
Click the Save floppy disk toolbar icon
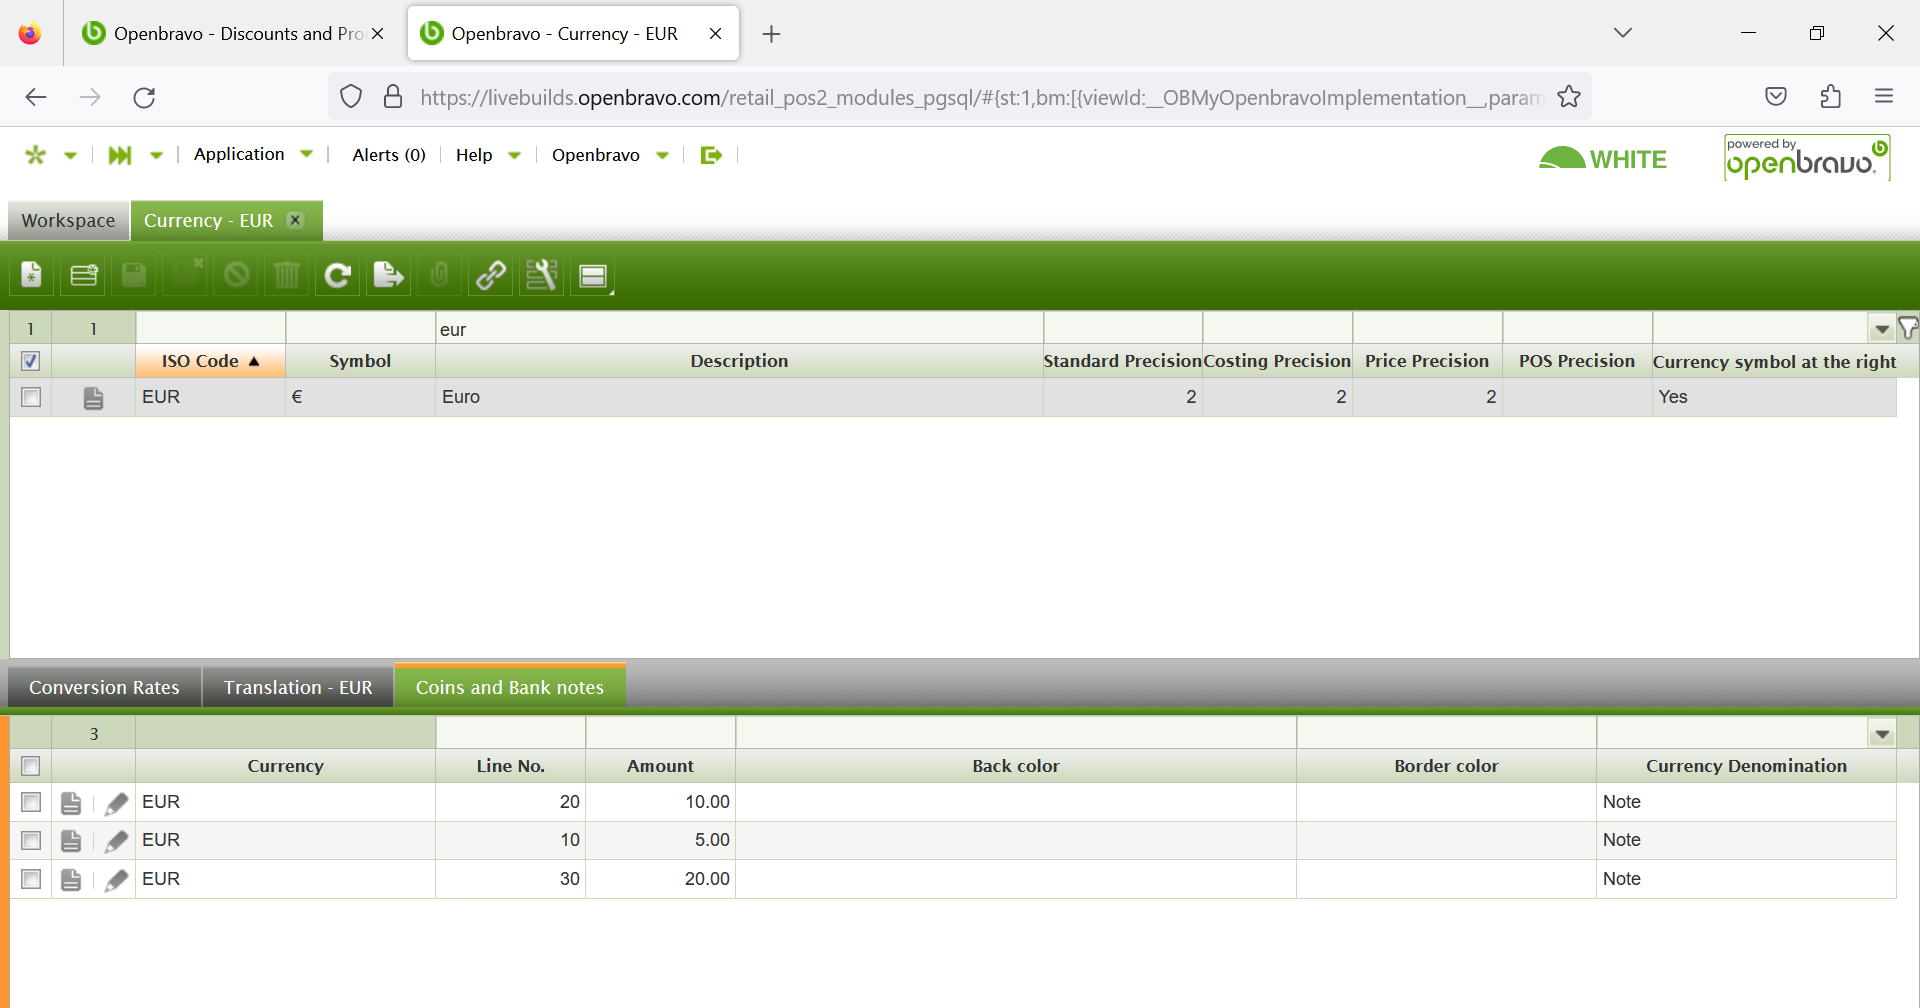pos(134,275)
